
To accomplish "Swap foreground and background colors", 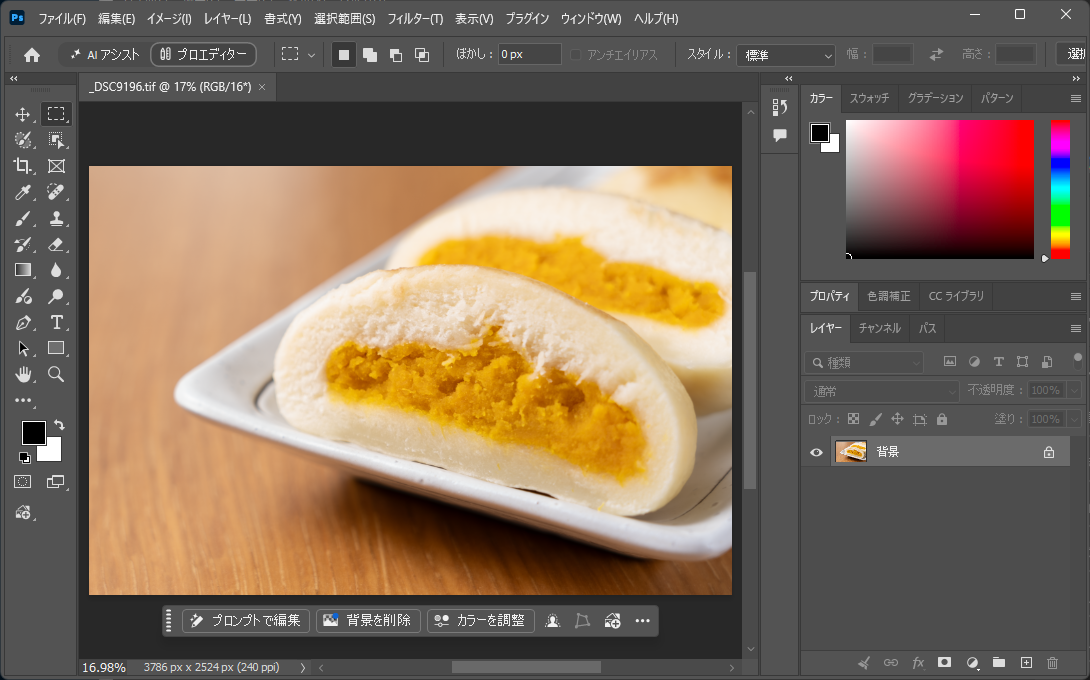I will pyautogui.click(x=59, y=425).
